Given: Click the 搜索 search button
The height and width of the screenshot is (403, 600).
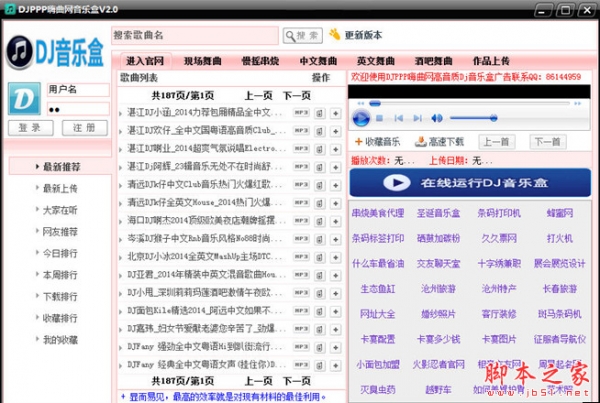Looking at the screenshot, I should [302, 36].
